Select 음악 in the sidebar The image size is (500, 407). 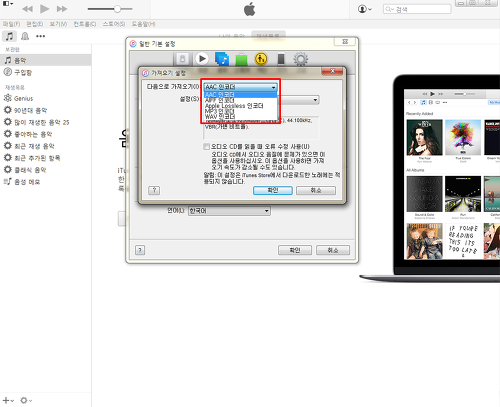pyautogui.click(x=45, y=60)
